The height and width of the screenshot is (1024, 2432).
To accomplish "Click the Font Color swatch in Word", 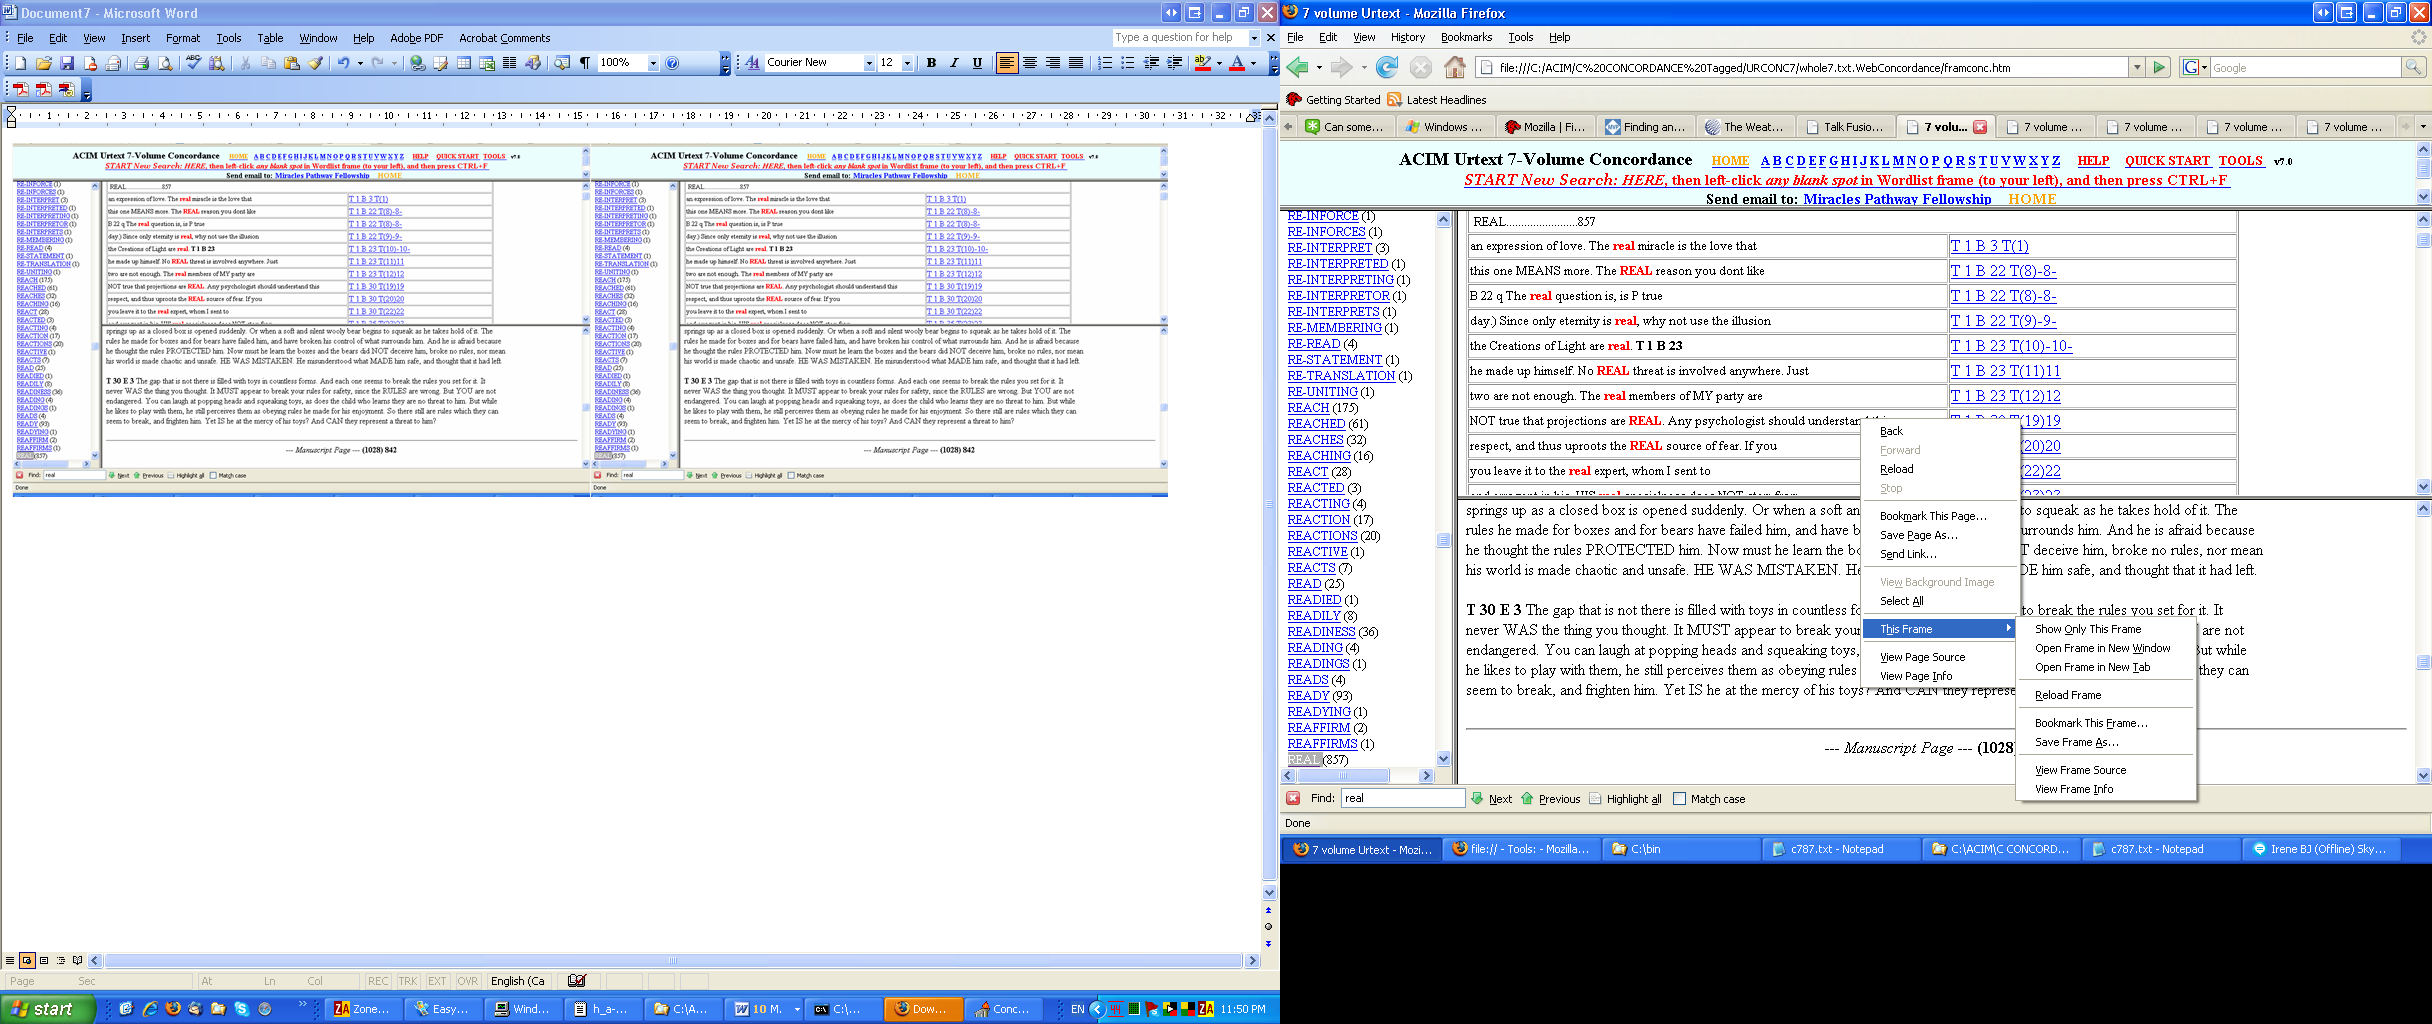I will click(x=1237, y=63).
